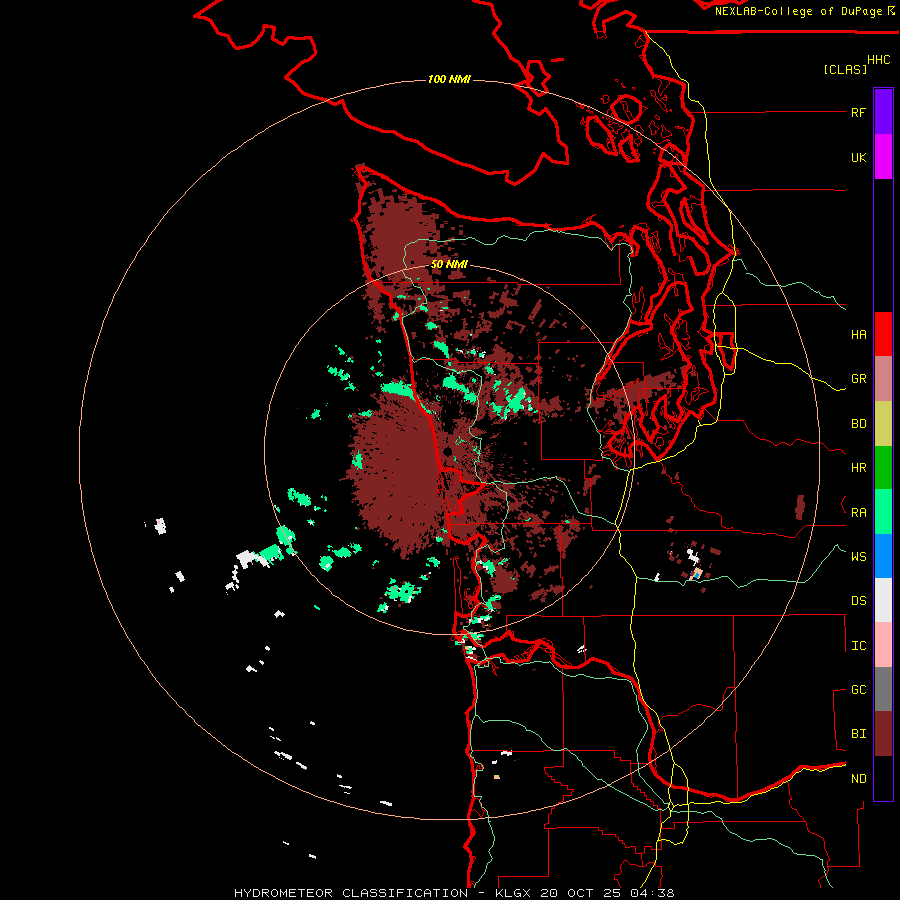Click the GR legend label
900x900 pixels.
click(858, 379)
